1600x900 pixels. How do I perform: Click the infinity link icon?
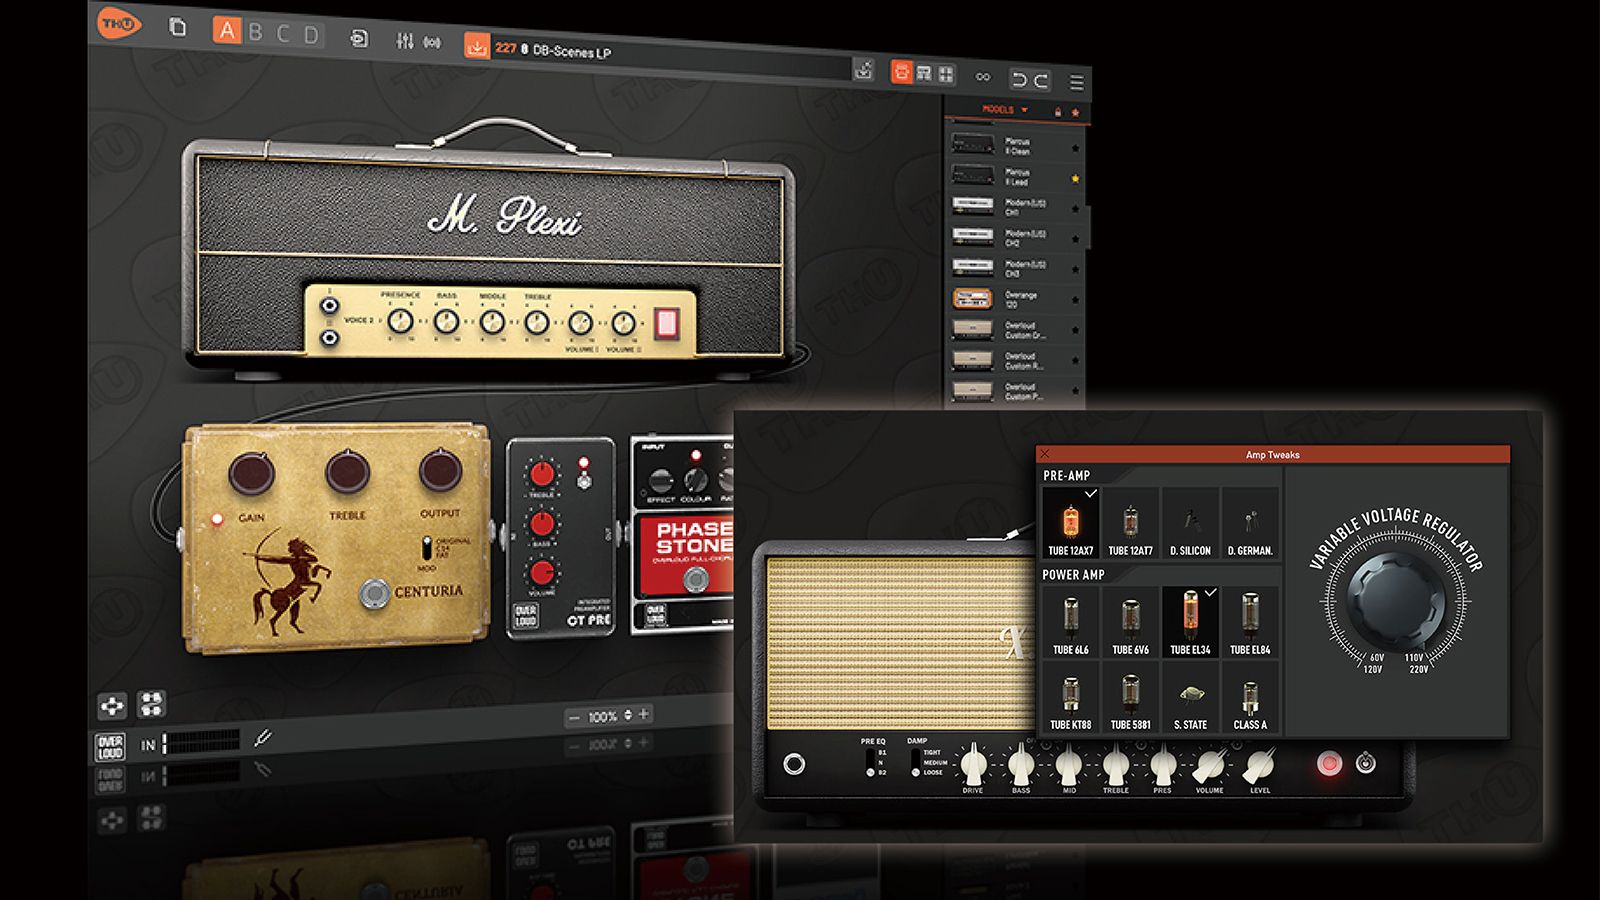pyautogui.click(x=983, y=77)
